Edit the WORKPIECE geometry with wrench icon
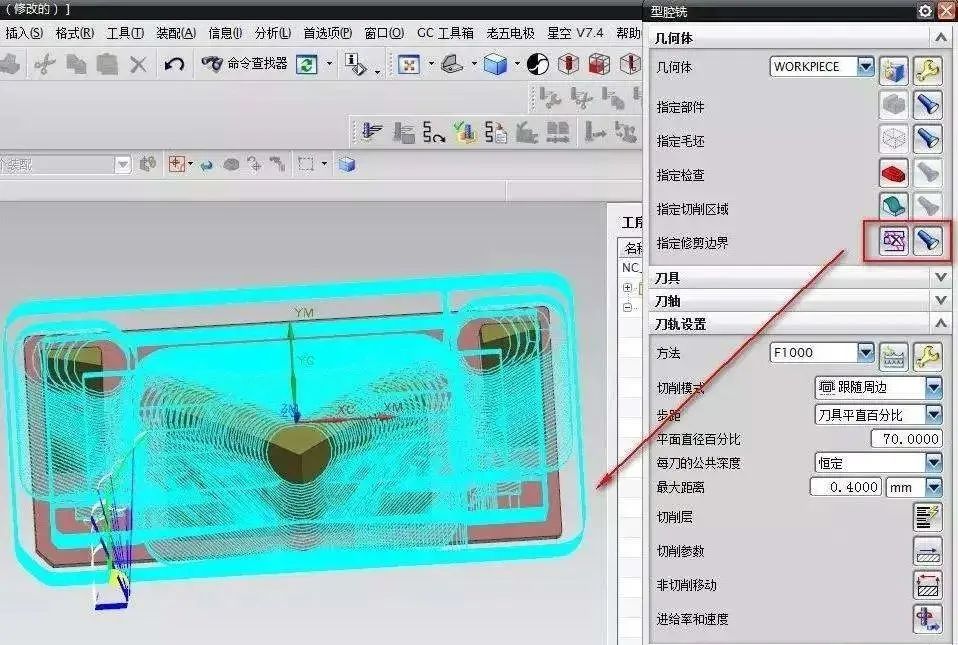This screenshot has height=645, width=958. point(928,70)
